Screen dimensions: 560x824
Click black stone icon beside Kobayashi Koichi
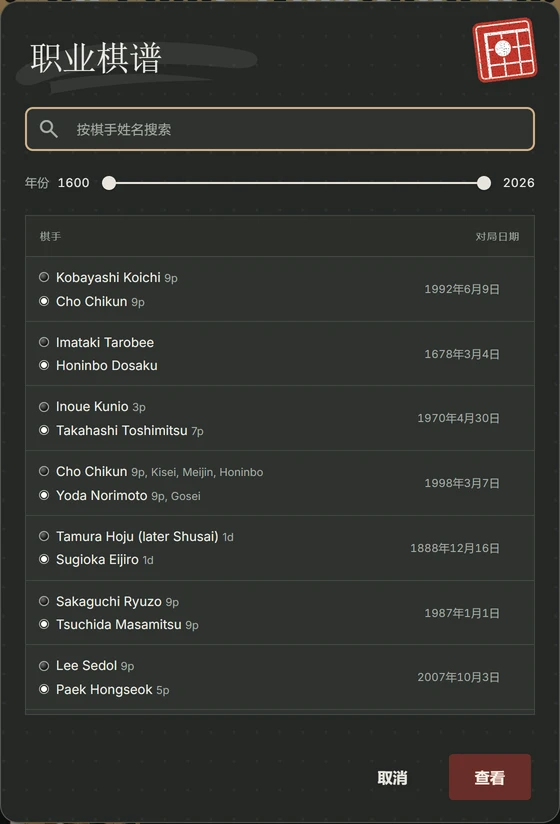[x=44, y=277]
